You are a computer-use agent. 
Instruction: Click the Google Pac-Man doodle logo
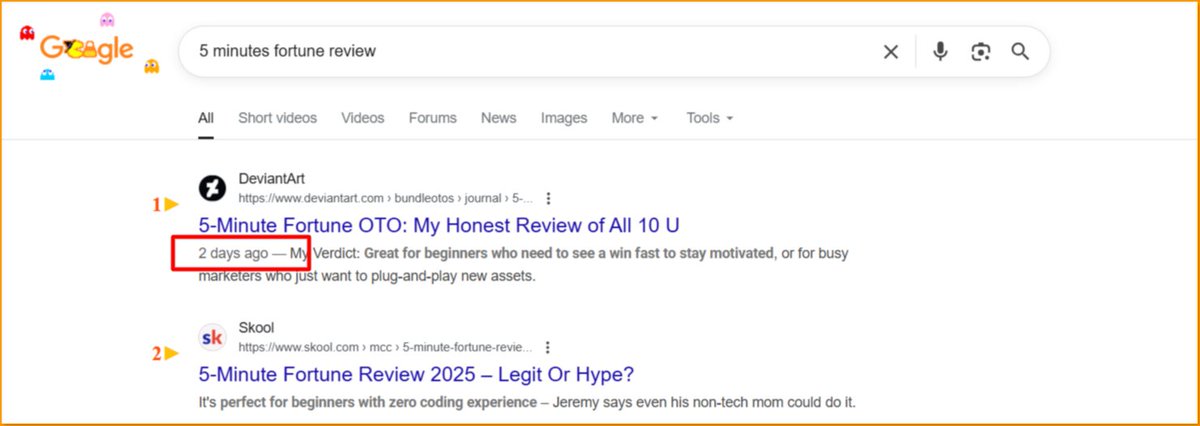point(89,48)
